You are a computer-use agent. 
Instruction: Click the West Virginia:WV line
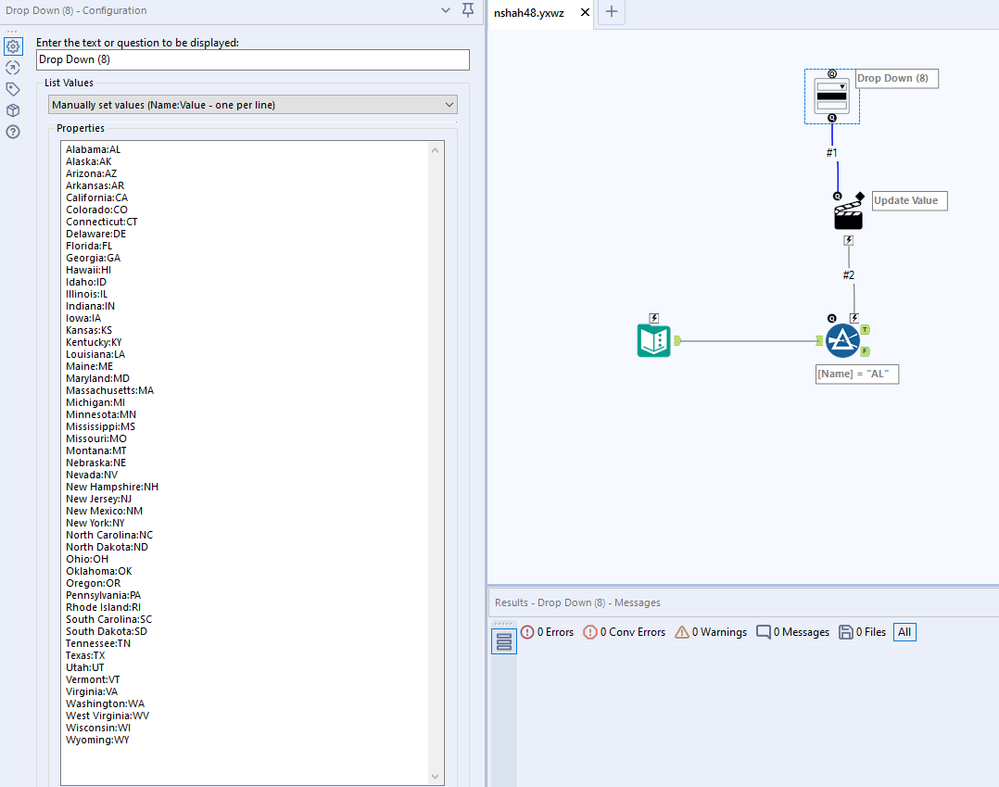pos(108,716)
